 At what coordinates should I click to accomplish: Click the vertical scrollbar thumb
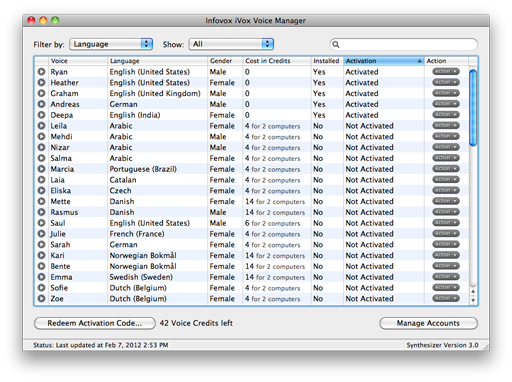pyautogui.click(x=473, y=107)
